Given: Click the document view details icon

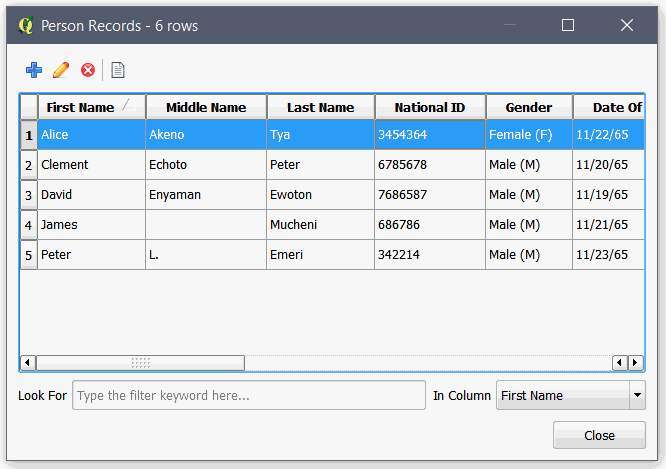Looking at the screenshot, I should coord(118,70).
